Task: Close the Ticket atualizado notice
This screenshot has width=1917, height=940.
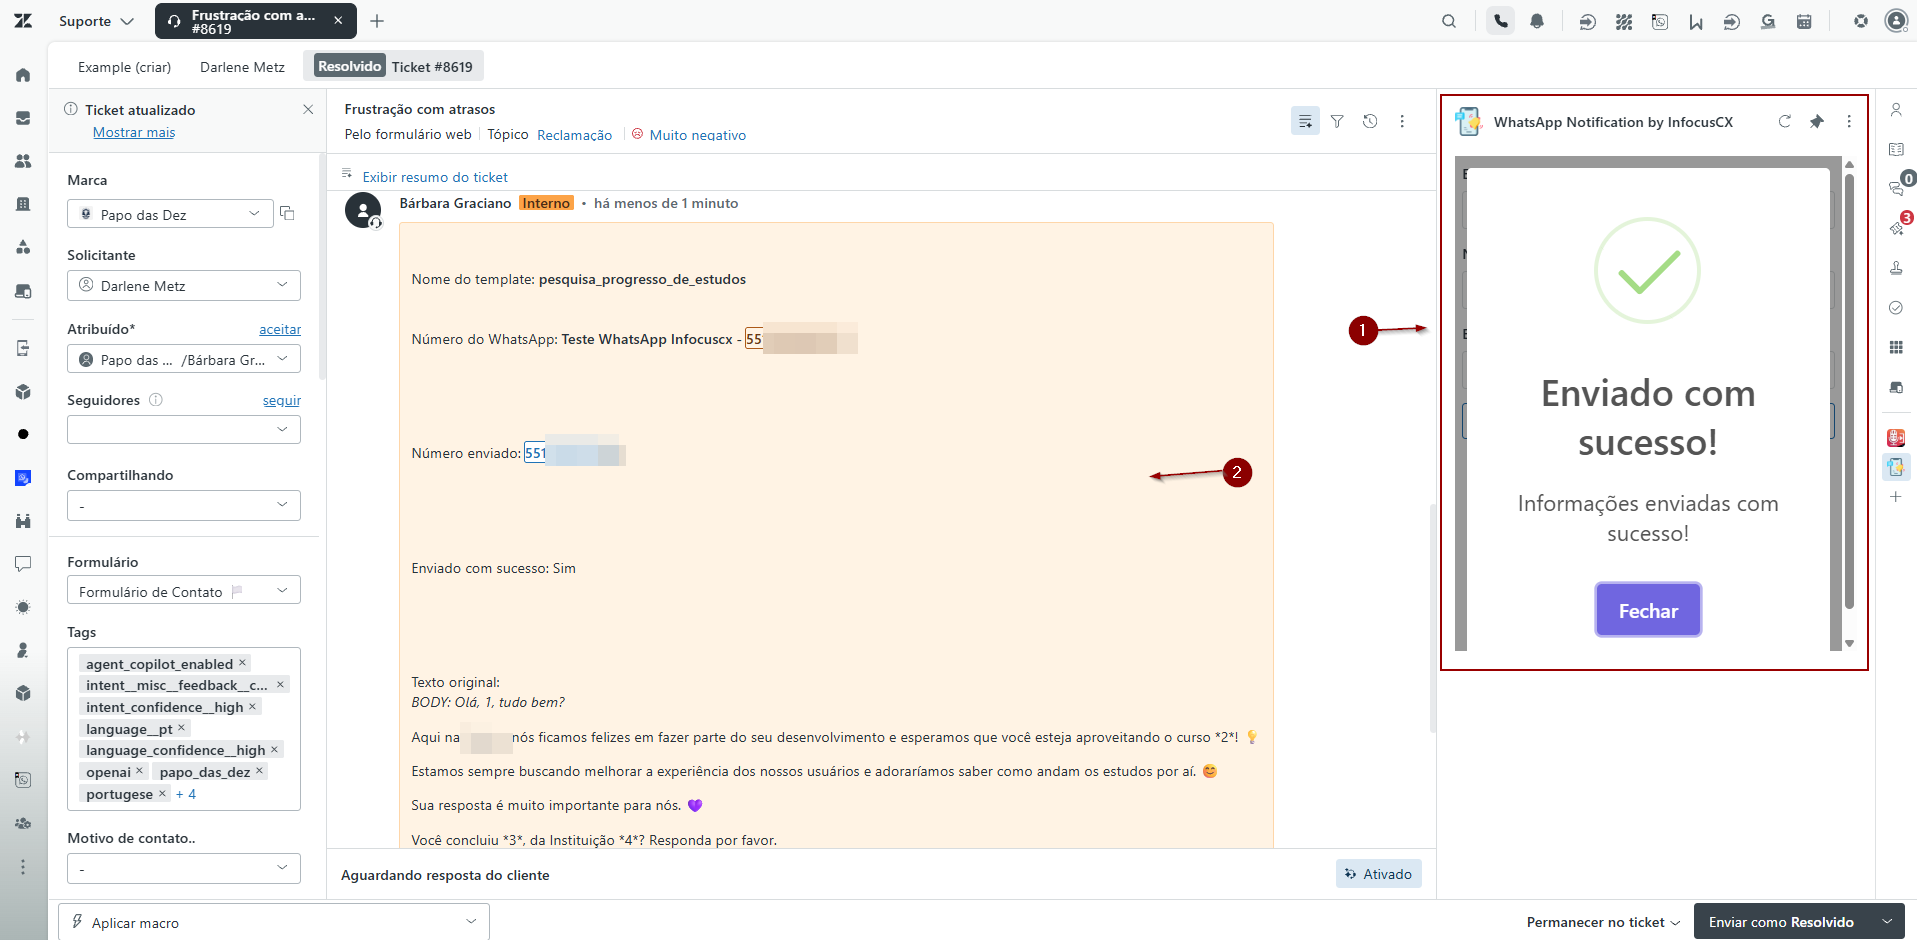Action: (308, 109)
